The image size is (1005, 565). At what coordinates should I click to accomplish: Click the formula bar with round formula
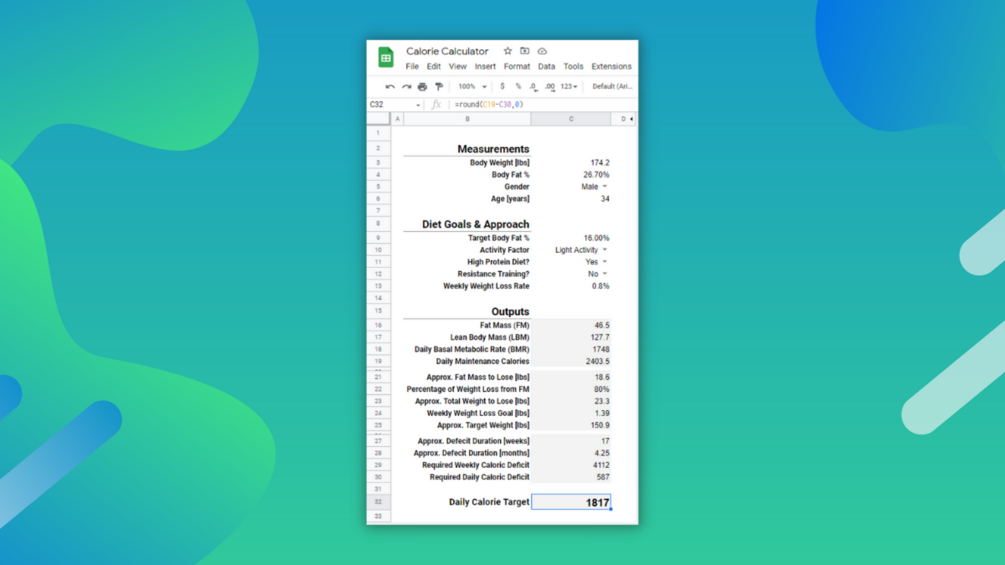(542, 104)
